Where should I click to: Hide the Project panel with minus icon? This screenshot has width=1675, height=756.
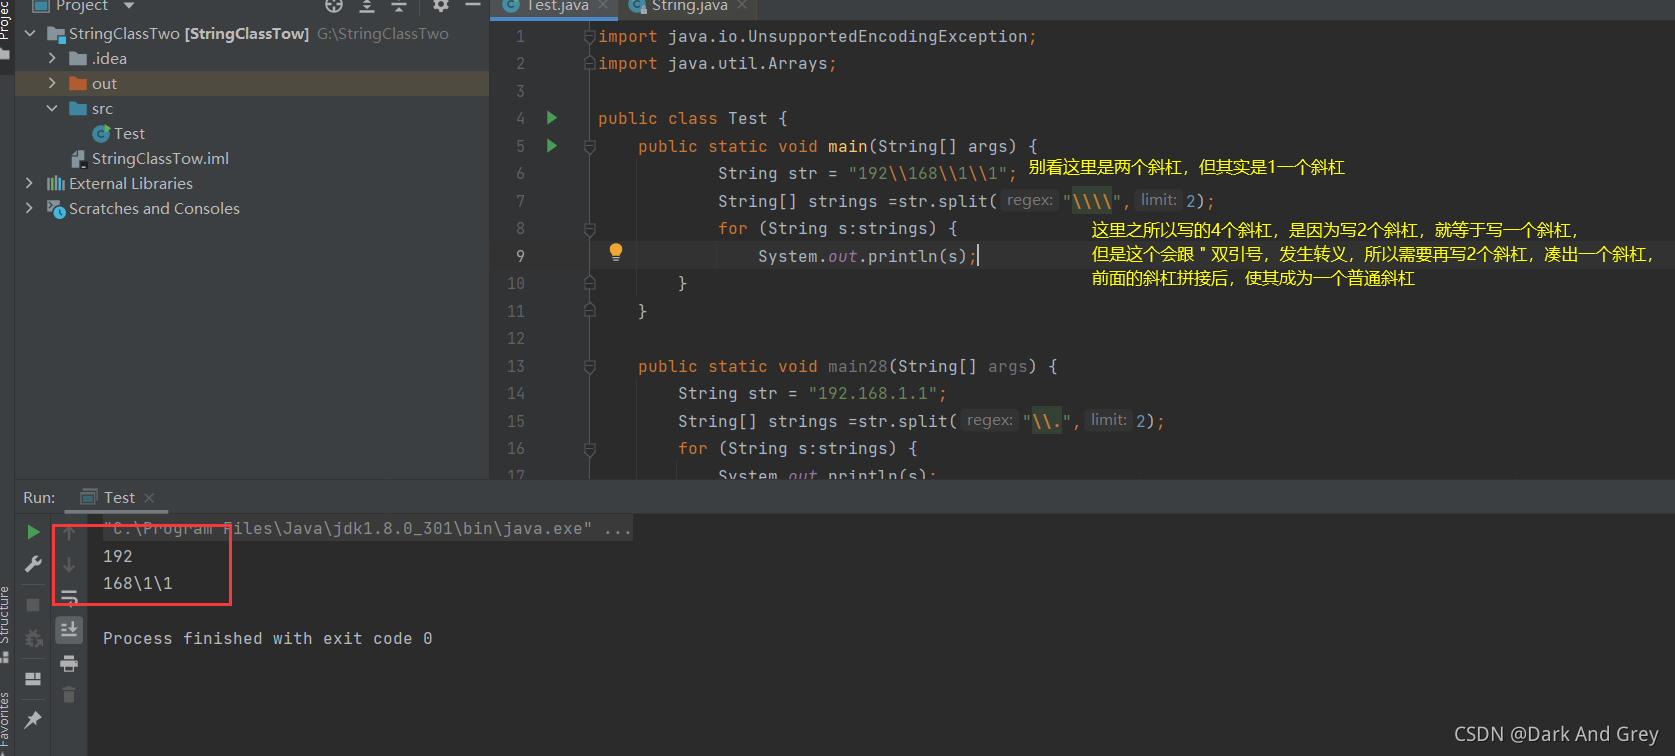(x=473, y=6)
